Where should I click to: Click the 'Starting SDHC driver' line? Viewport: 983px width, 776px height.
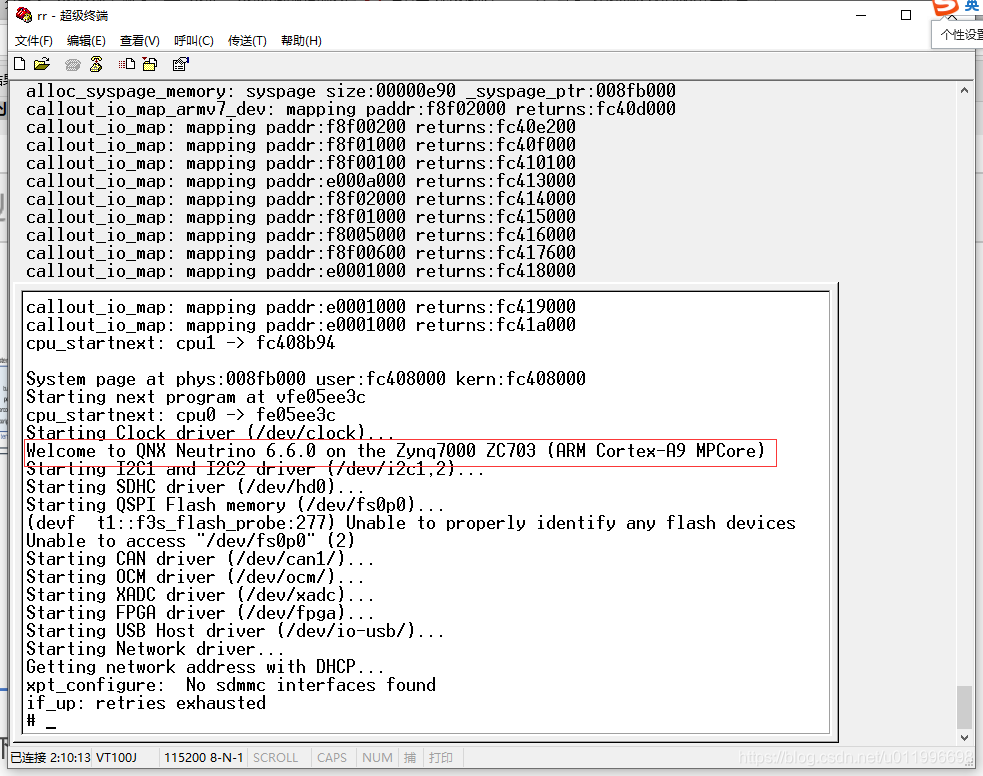coord(195,486)
